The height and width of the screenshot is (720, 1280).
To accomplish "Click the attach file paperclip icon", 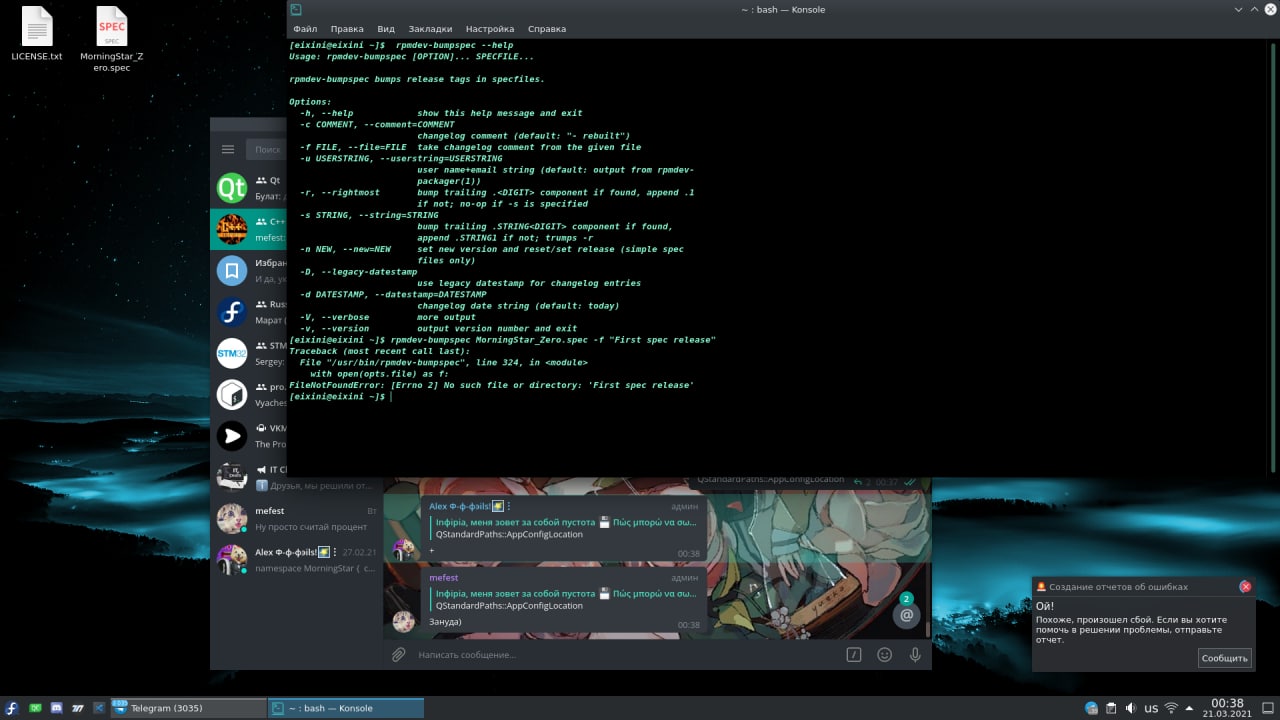I will point(398,655).
